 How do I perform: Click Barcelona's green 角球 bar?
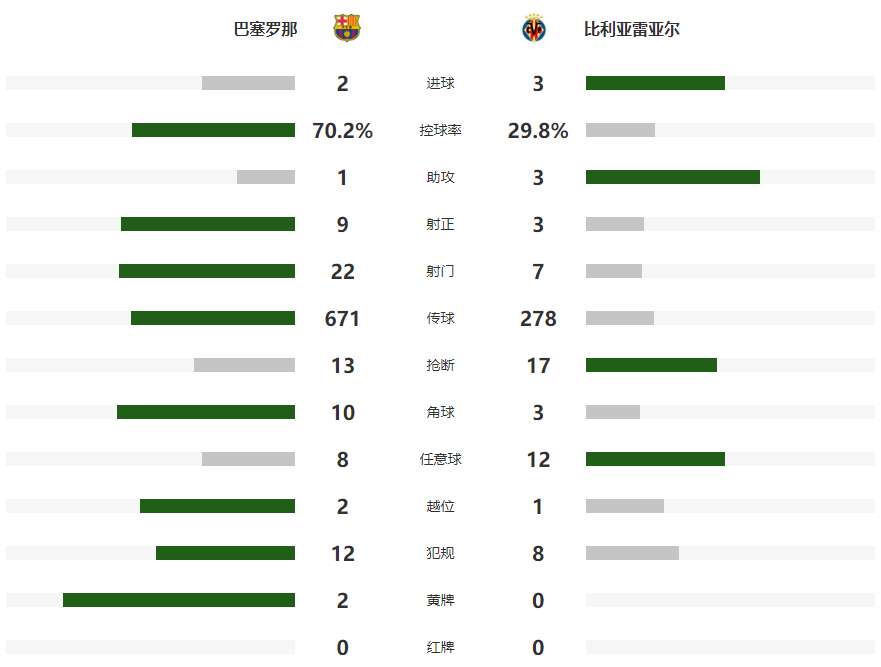click(206, 412)
